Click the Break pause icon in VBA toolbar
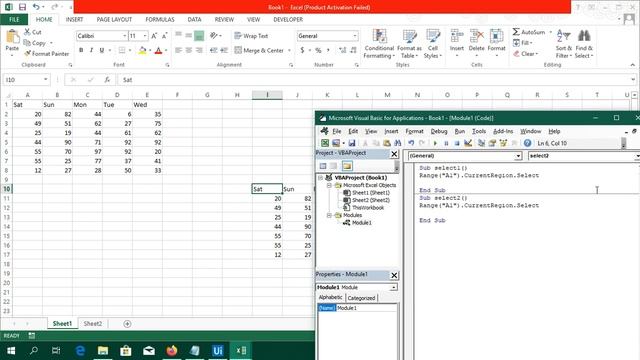Screen dimensions: 640x360 [446, 143]
